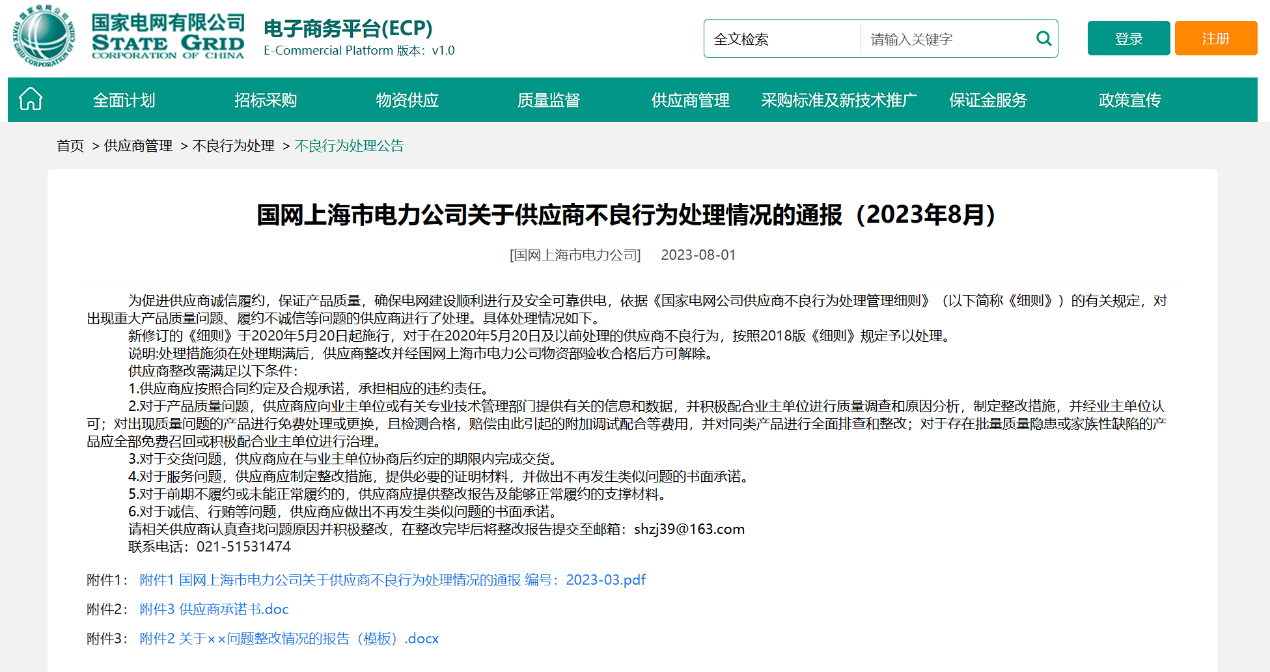Open the 招标采购 menu

pyautogui.click(x=265, y=100)
